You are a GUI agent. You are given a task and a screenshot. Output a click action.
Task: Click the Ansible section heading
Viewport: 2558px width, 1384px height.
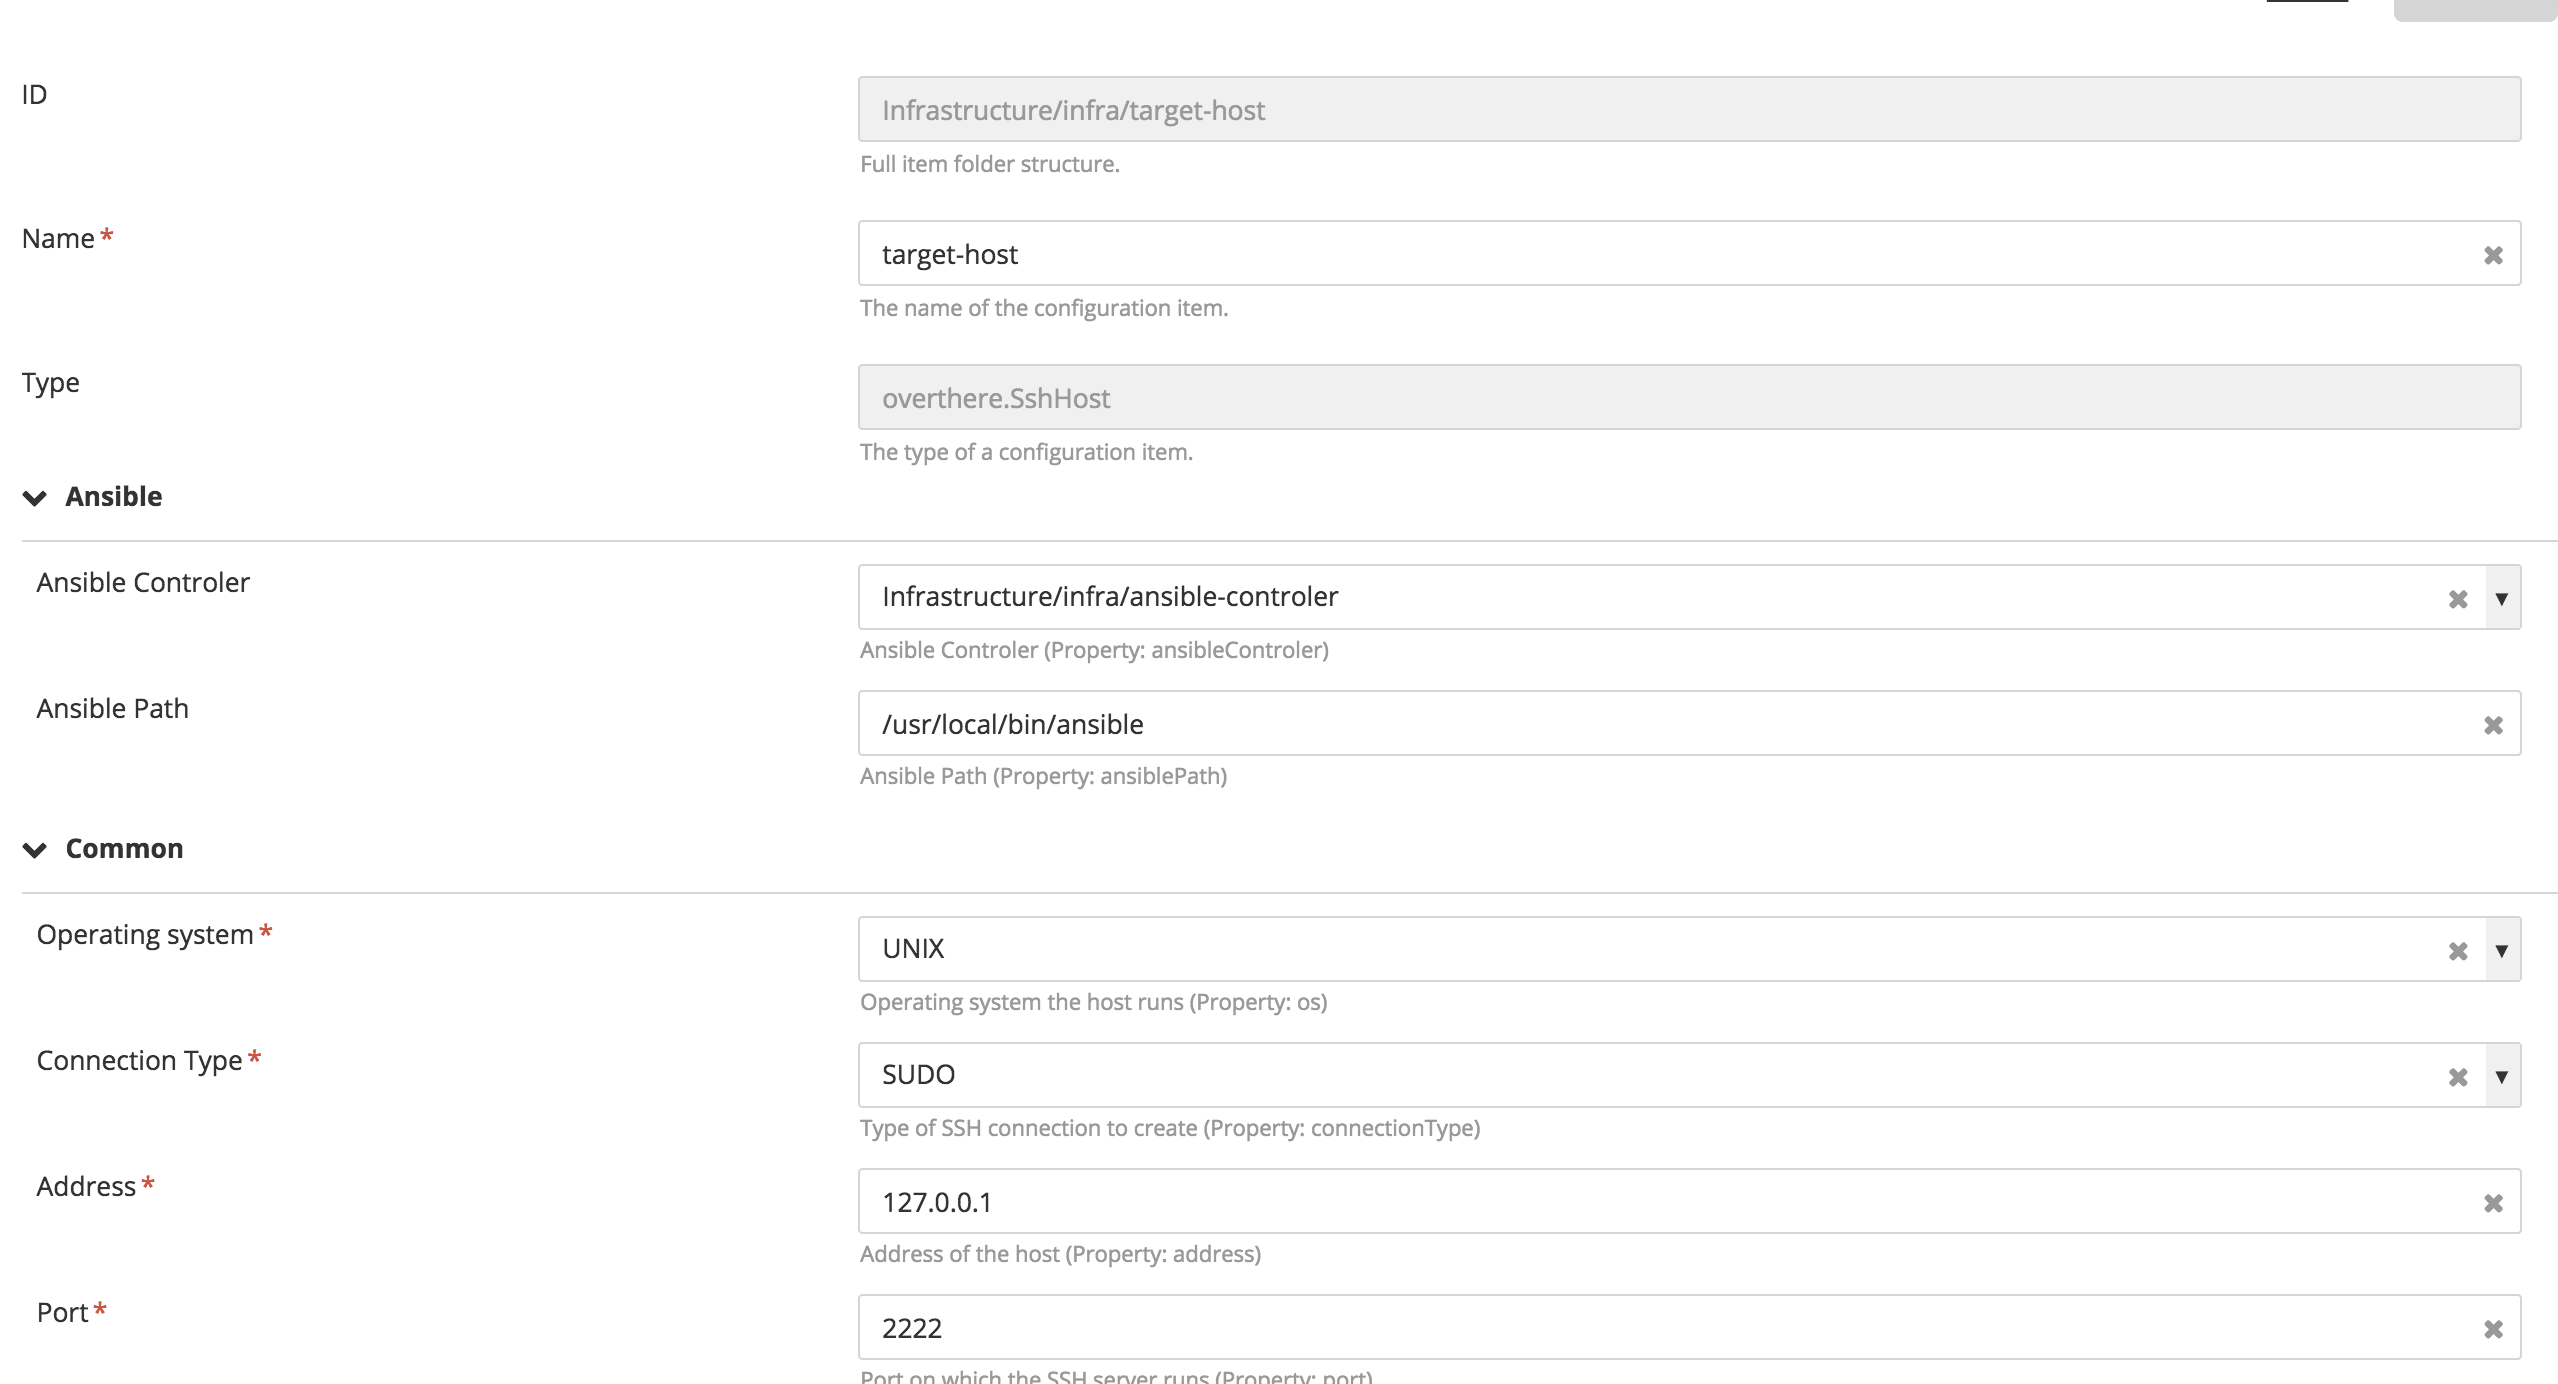(x=114, y=497)
